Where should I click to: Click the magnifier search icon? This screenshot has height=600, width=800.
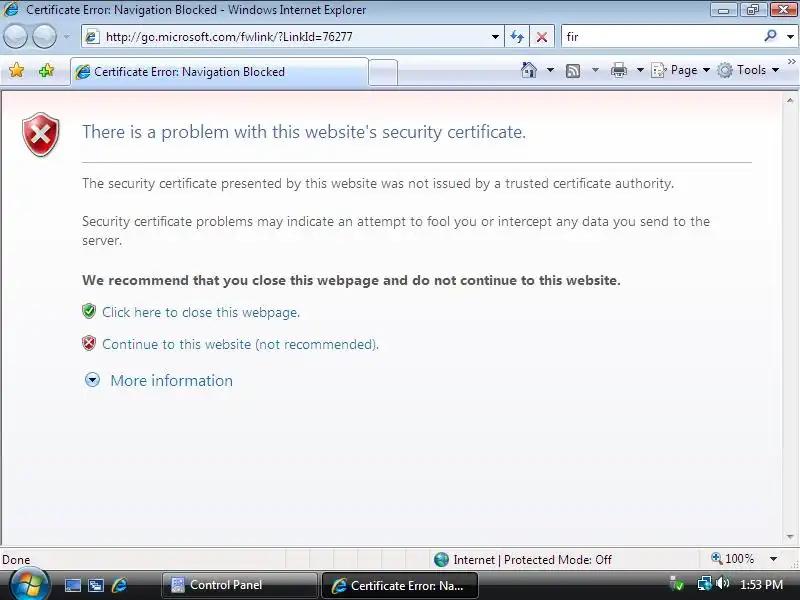click(x=770, y=36)
